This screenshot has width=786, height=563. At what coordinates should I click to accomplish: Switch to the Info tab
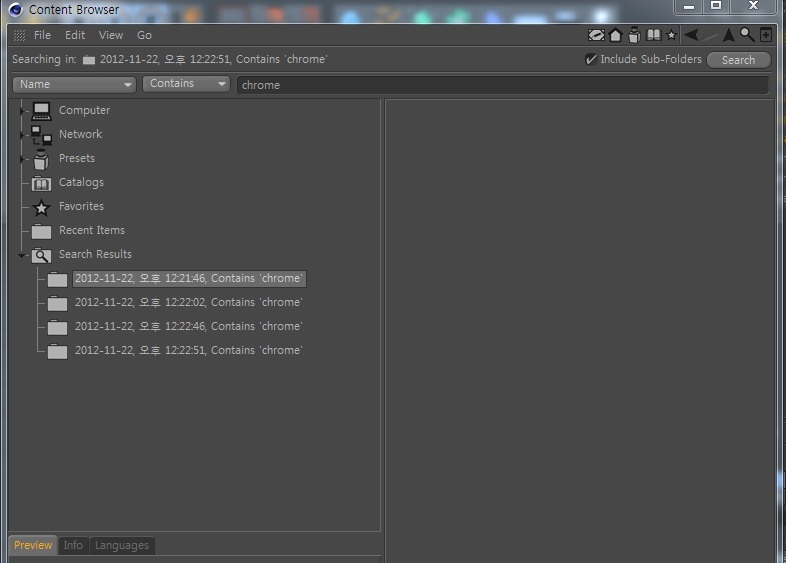73,545
